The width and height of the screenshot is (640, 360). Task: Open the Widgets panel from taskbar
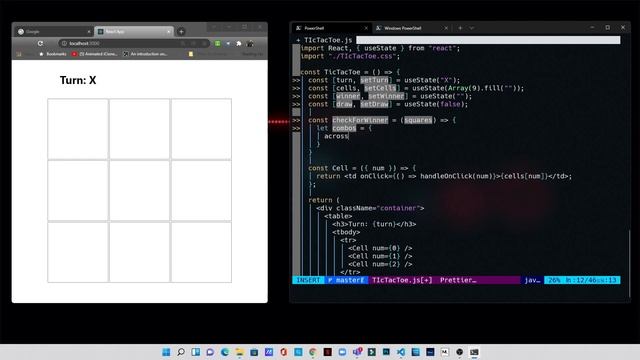point(196,352)
